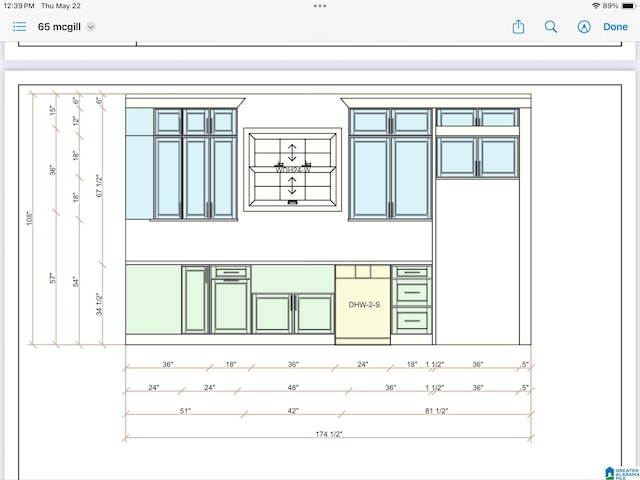Select the 54" height dimension

point(76,282)
